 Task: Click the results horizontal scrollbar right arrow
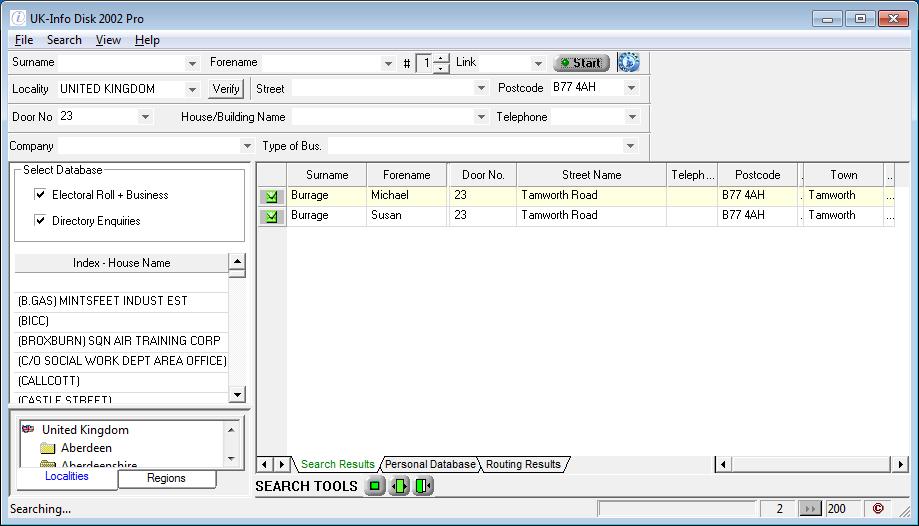click(x=901, y=465)
